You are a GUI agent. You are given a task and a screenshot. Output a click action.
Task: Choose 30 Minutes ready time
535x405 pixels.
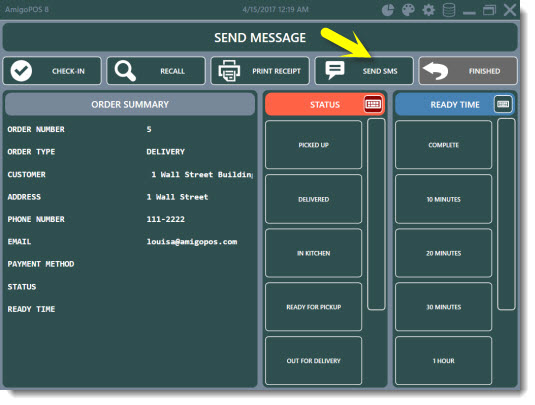444,307
